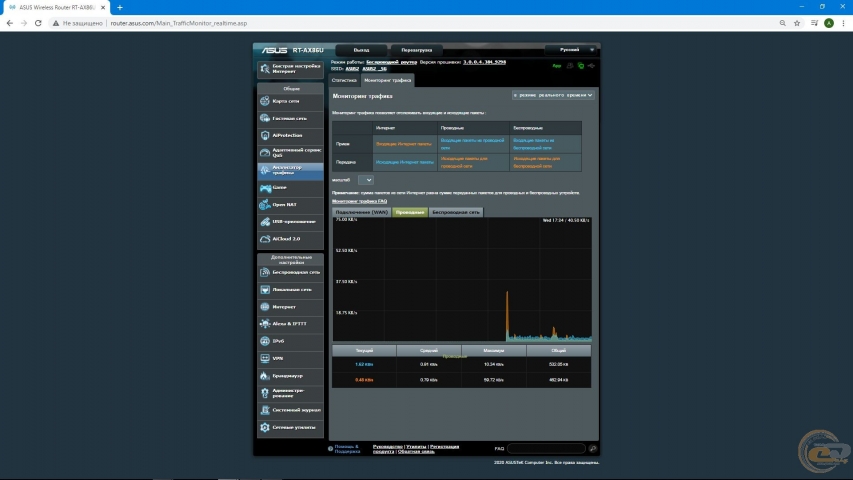Open Гостевая сеть guest network icon
Screen dimensions: 853x480
[x=265, y=118]
